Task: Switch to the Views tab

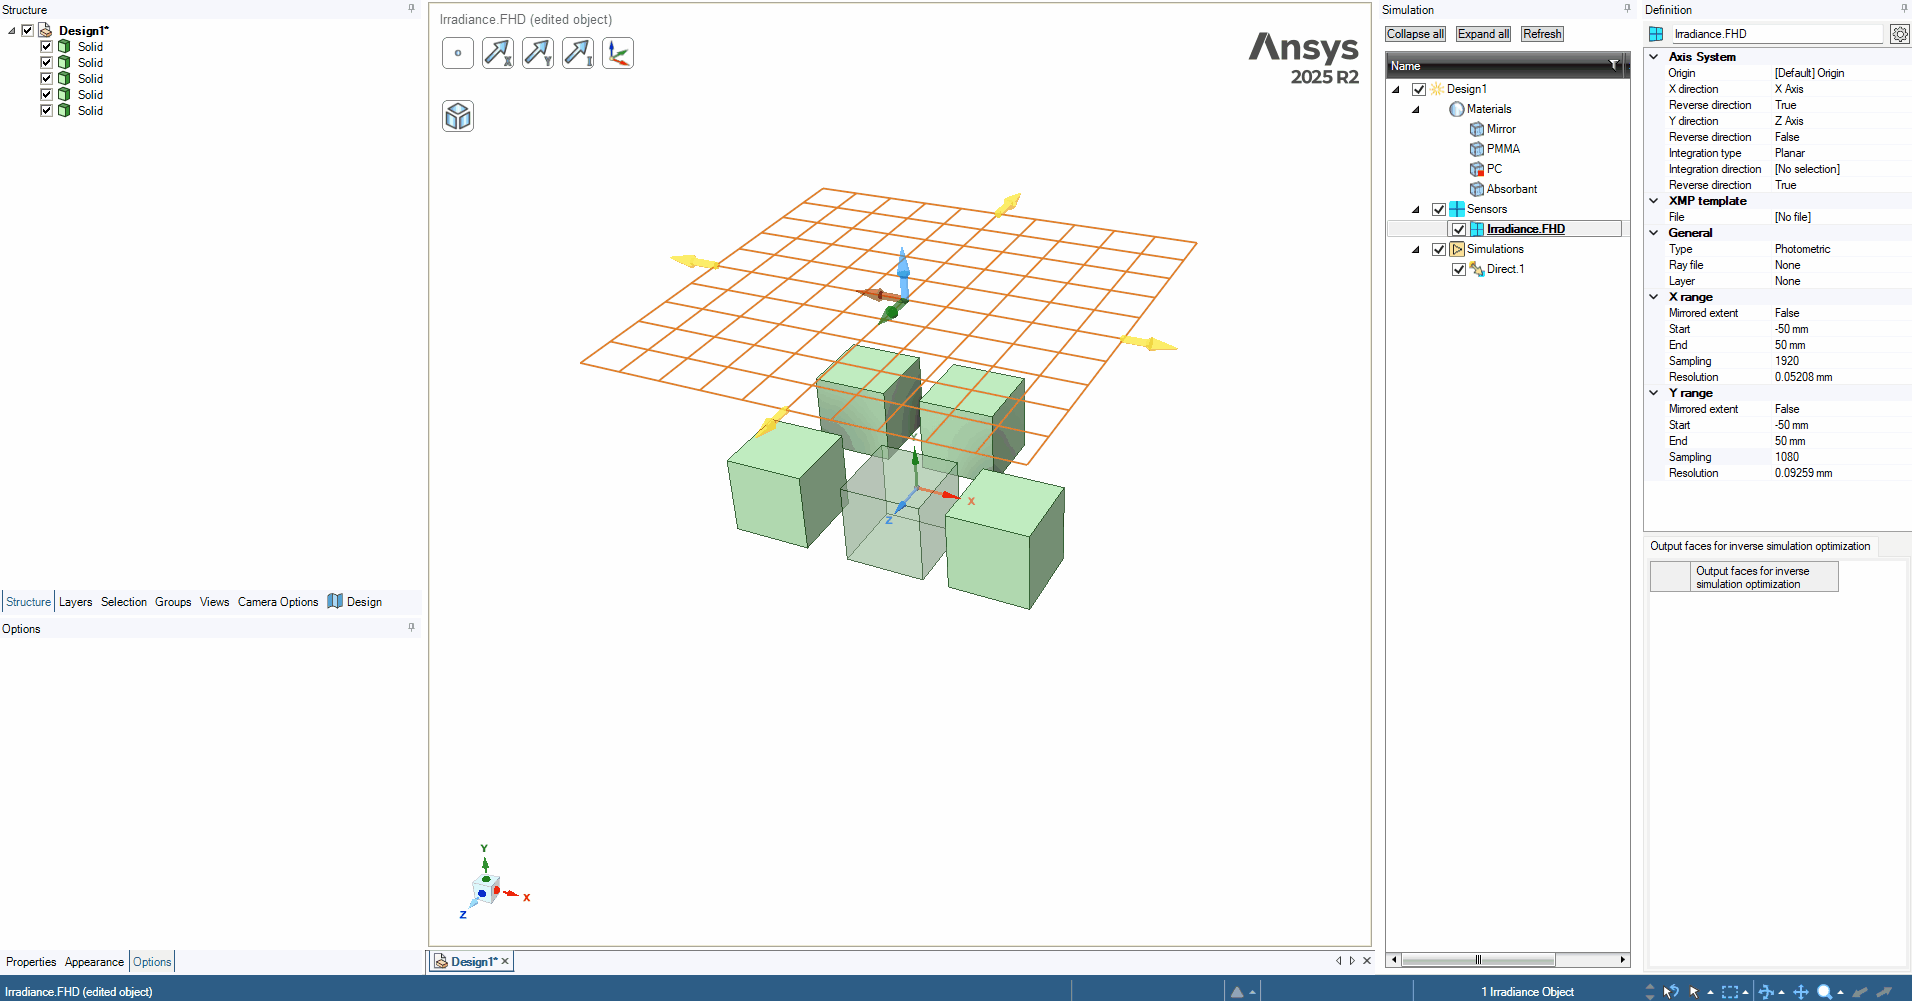Action: point(215,602)
